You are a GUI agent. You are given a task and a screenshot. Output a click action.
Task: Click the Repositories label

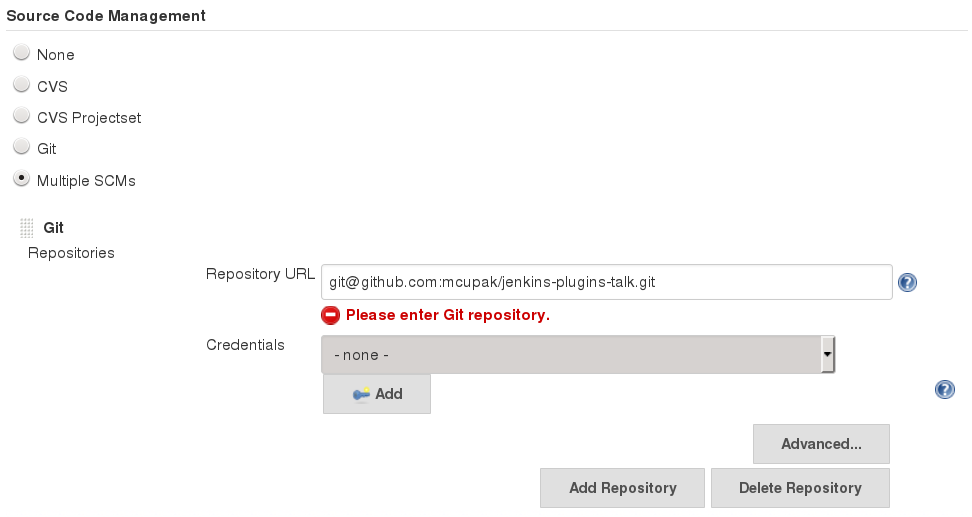(71, 253)
